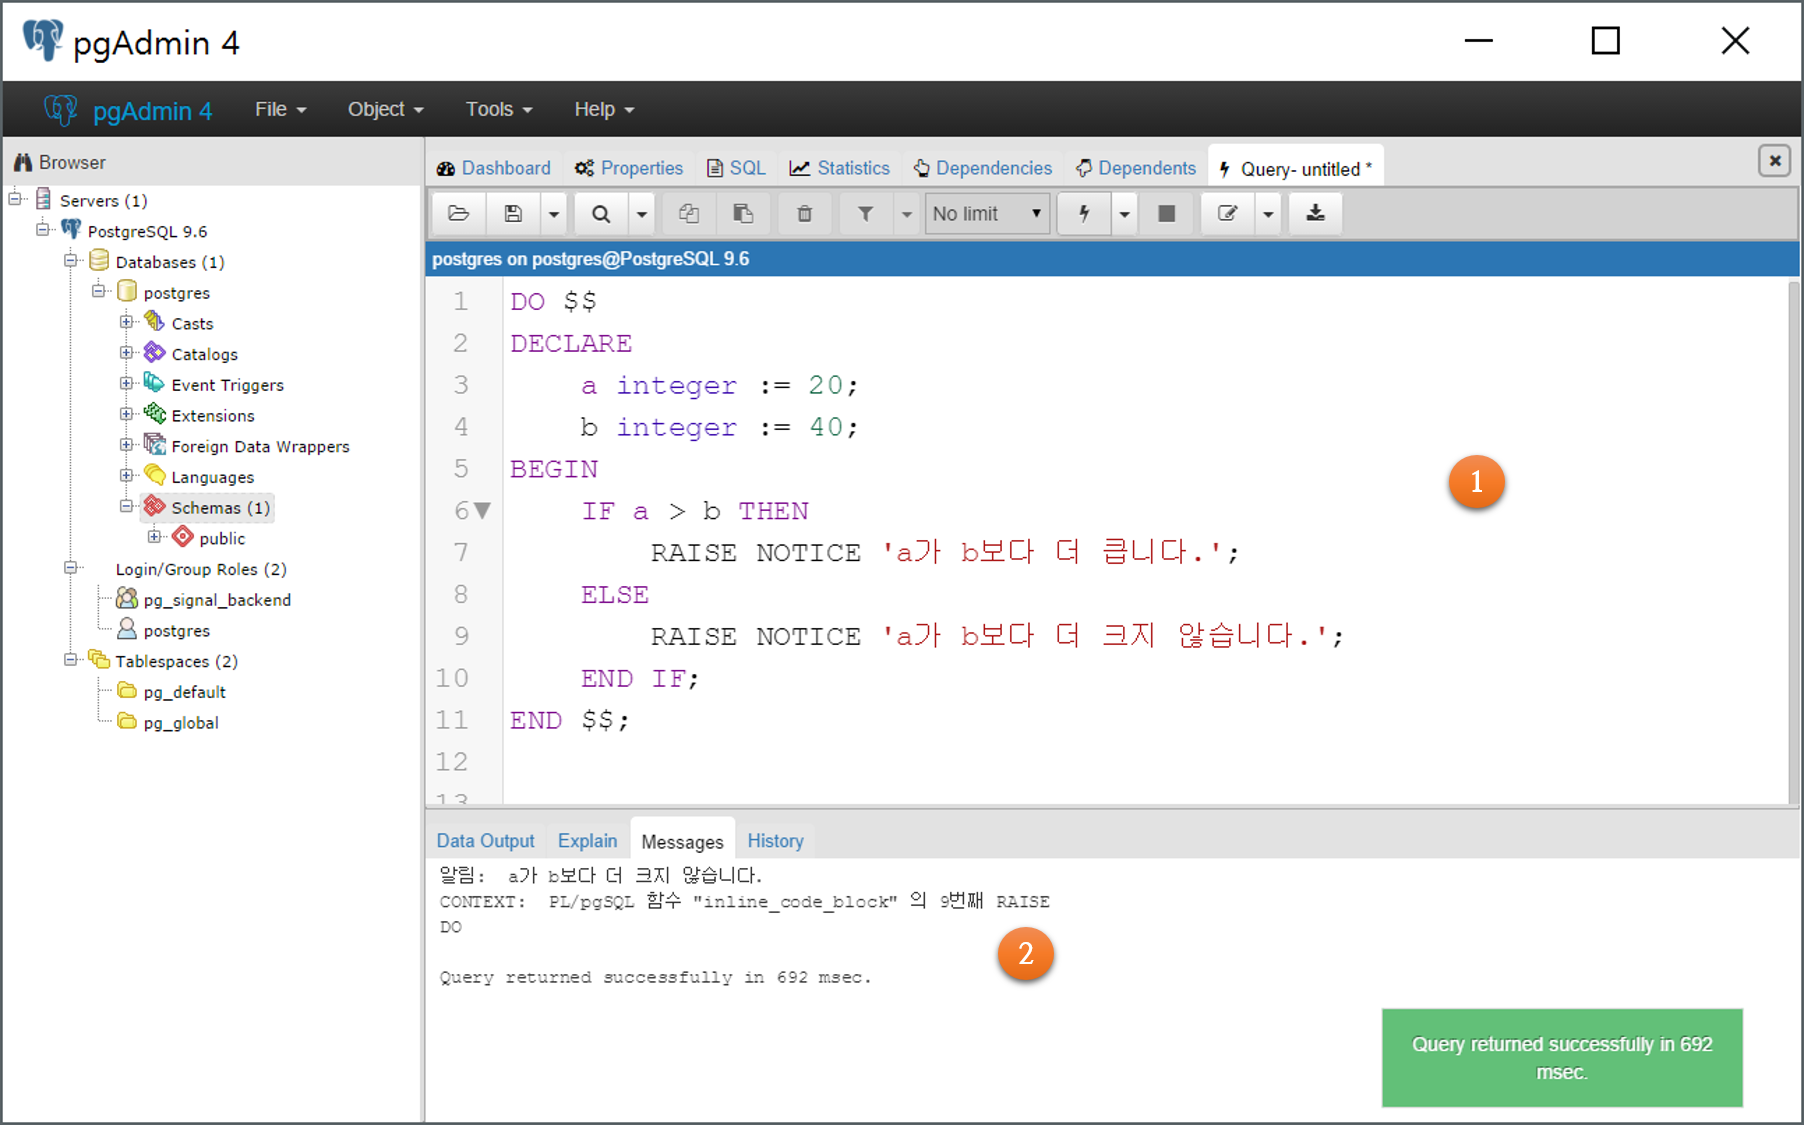The height and width of the screenshot is (1125, 1804).
Task: Select the Query- untitled tab
Action: click(1296, 168)
